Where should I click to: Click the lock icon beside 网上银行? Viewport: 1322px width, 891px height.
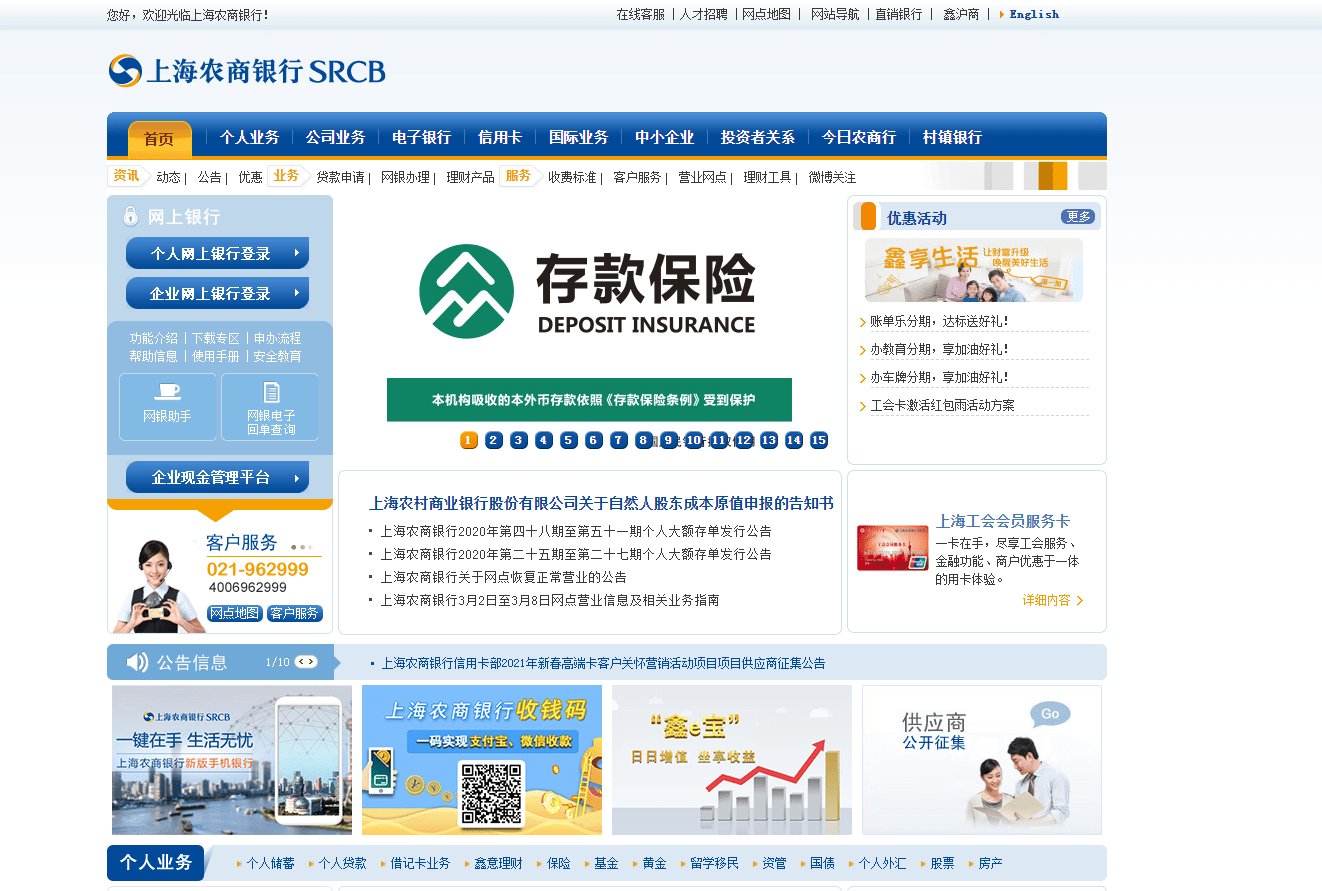click(x=130, y=216)
